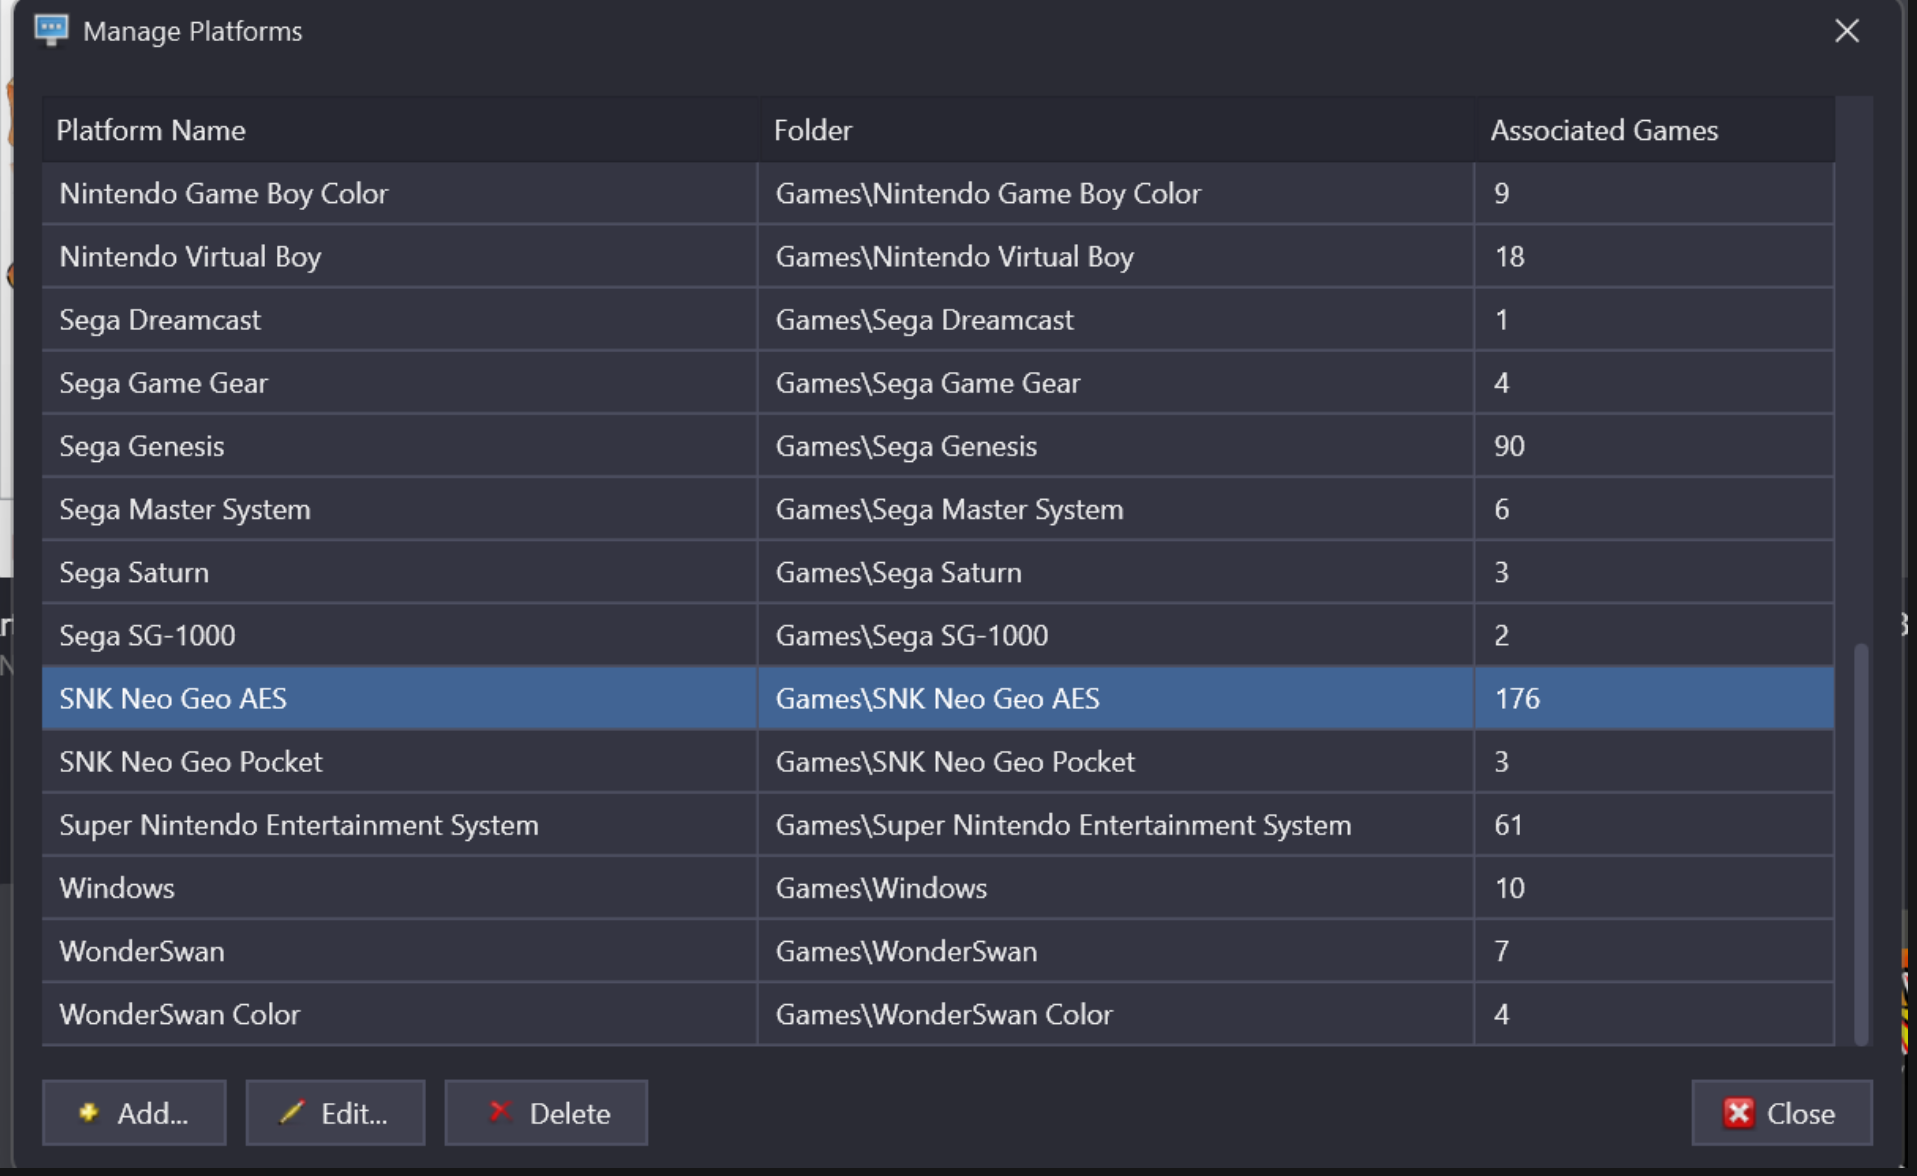Select the WonderSwan Color platform name cell

(x=400, y=1013)
